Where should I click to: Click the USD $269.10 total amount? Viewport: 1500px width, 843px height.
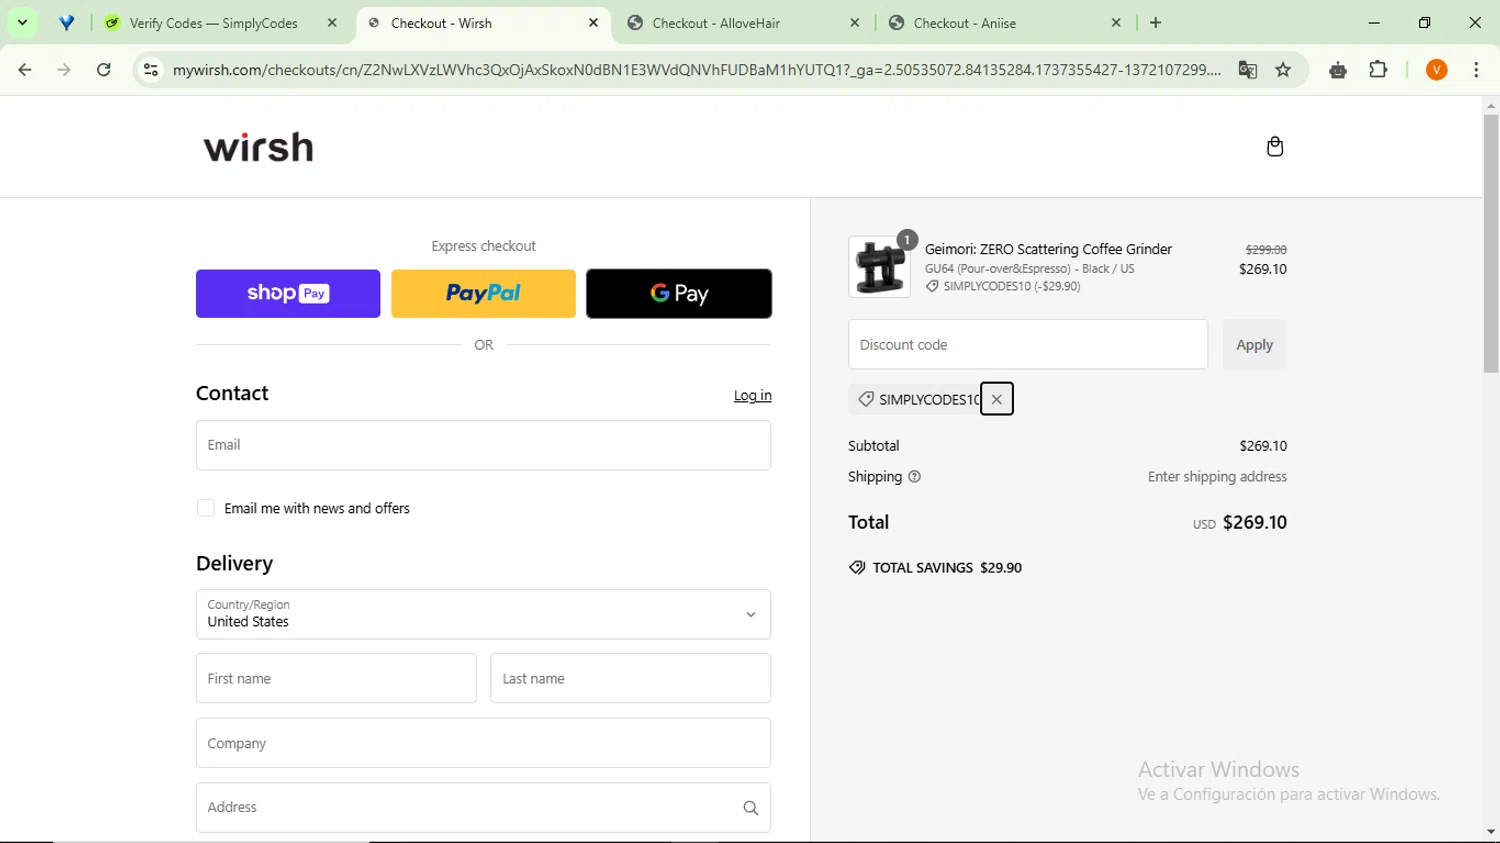[1240, 522]
